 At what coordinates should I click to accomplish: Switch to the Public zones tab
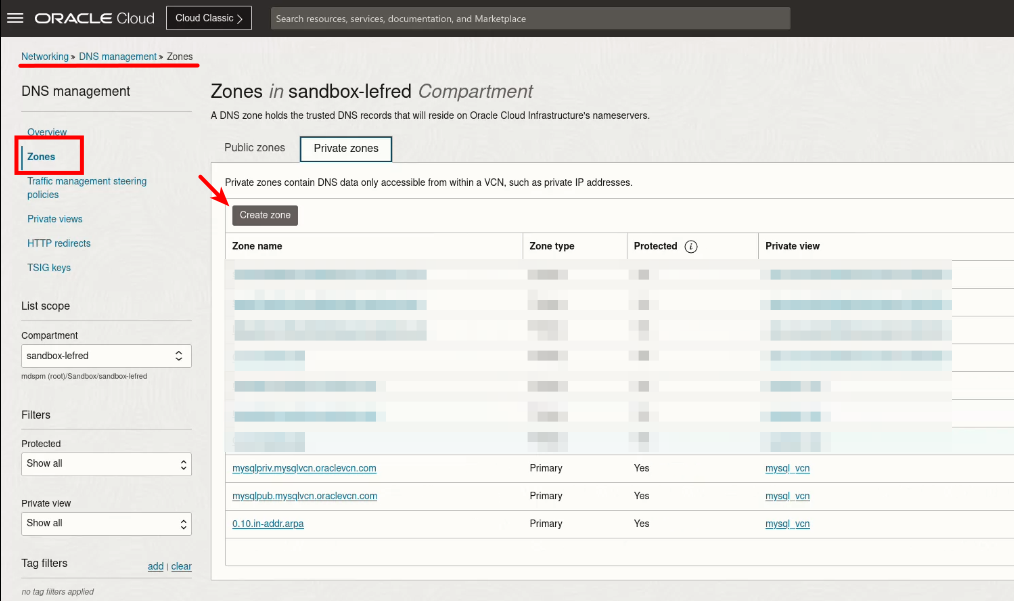254,147
